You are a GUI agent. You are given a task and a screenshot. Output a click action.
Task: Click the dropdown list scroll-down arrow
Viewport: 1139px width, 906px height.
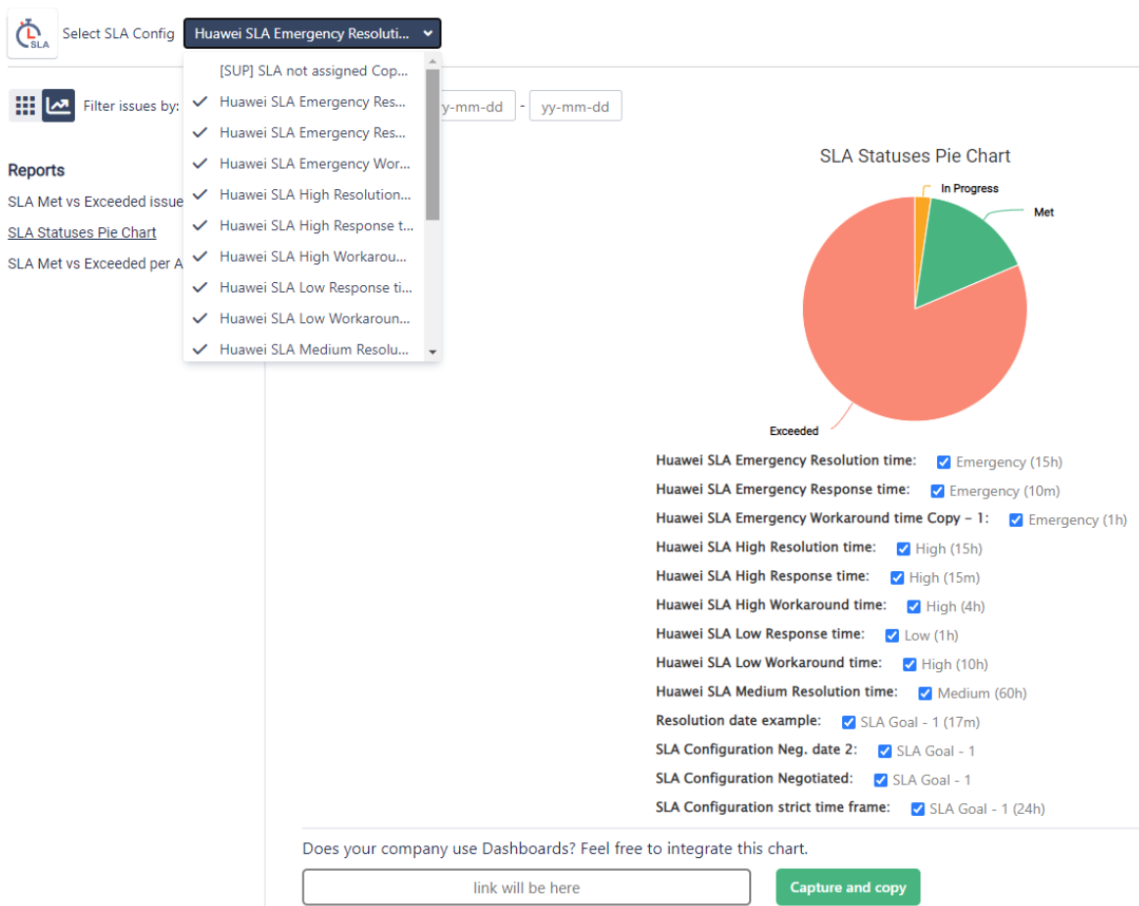[x=433, y=352]
